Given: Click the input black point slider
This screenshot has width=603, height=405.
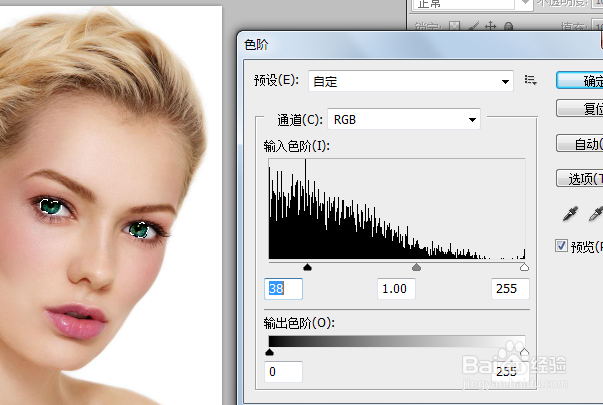Looking at the screenshot, I should click(x=307, y=267).
